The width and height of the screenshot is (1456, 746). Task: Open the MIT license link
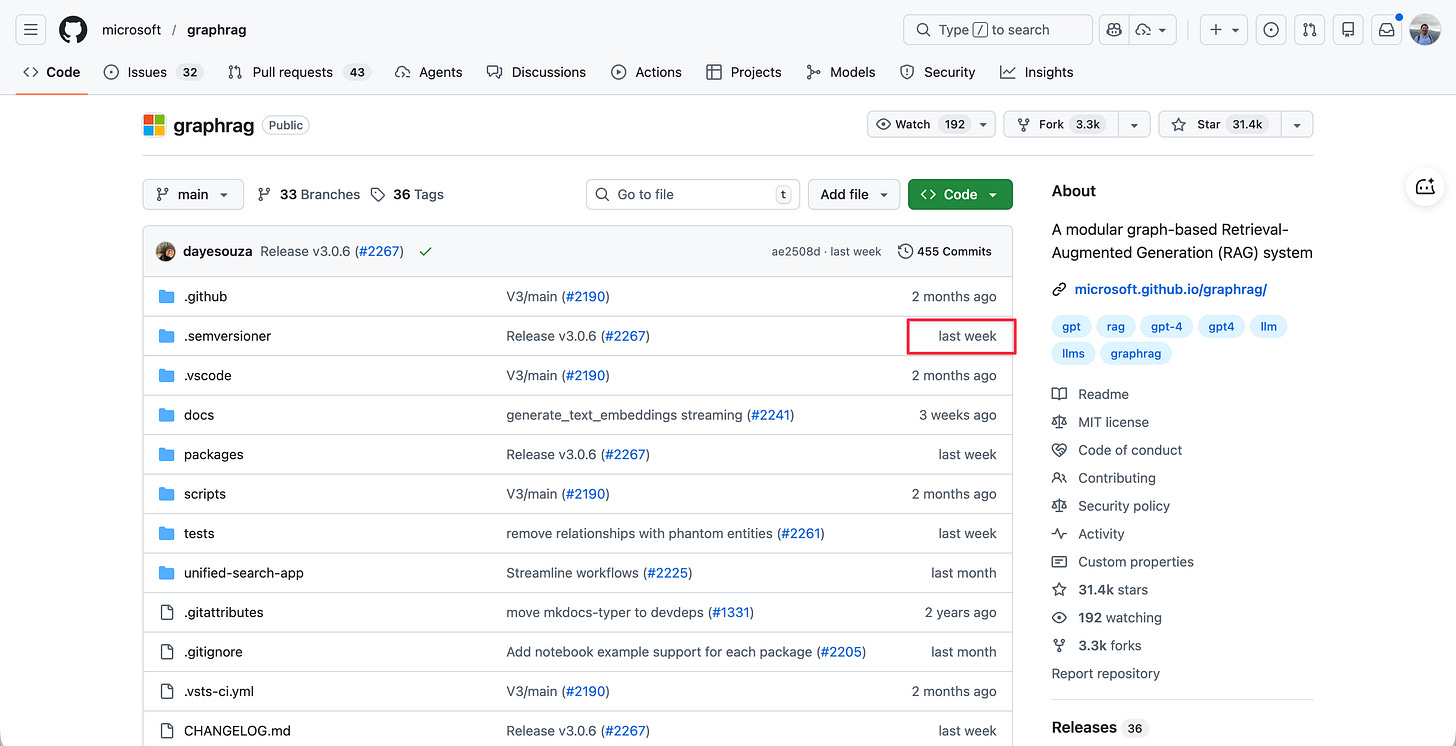click(x=1100, y=422)
